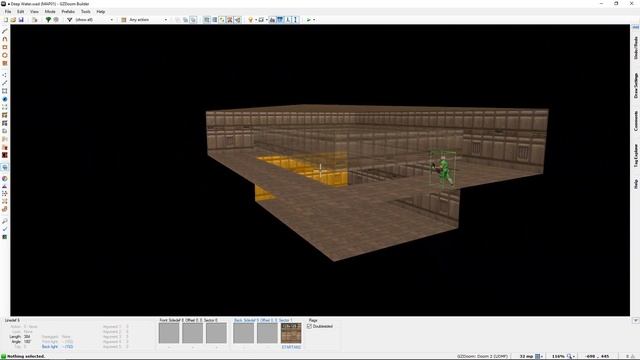Open the Mode menu
Viewport: 640px width, 360px height.
(50, 11)
